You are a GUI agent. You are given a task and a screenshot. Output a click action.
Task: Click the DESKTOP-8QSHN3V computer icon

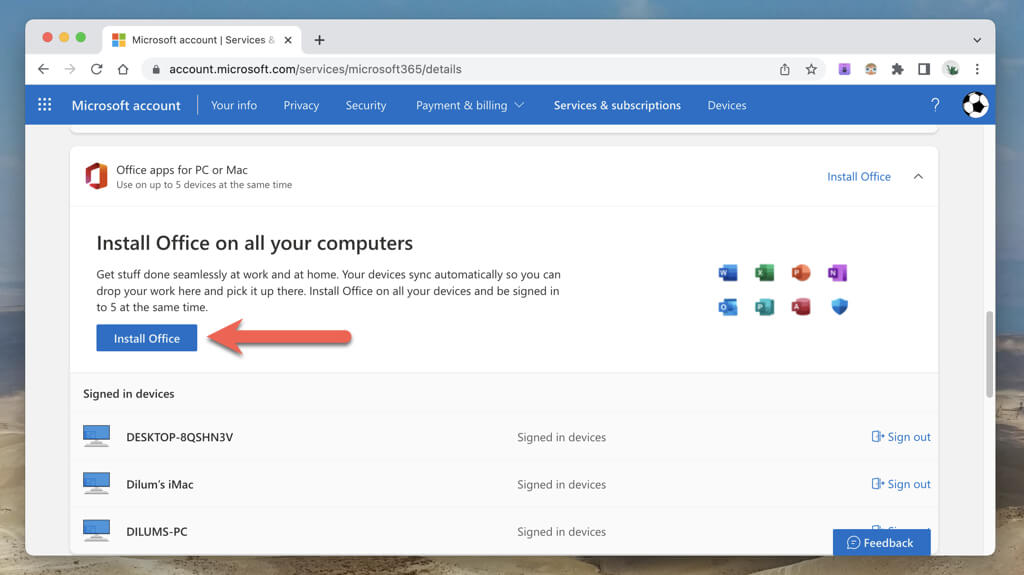coord(96,436)
